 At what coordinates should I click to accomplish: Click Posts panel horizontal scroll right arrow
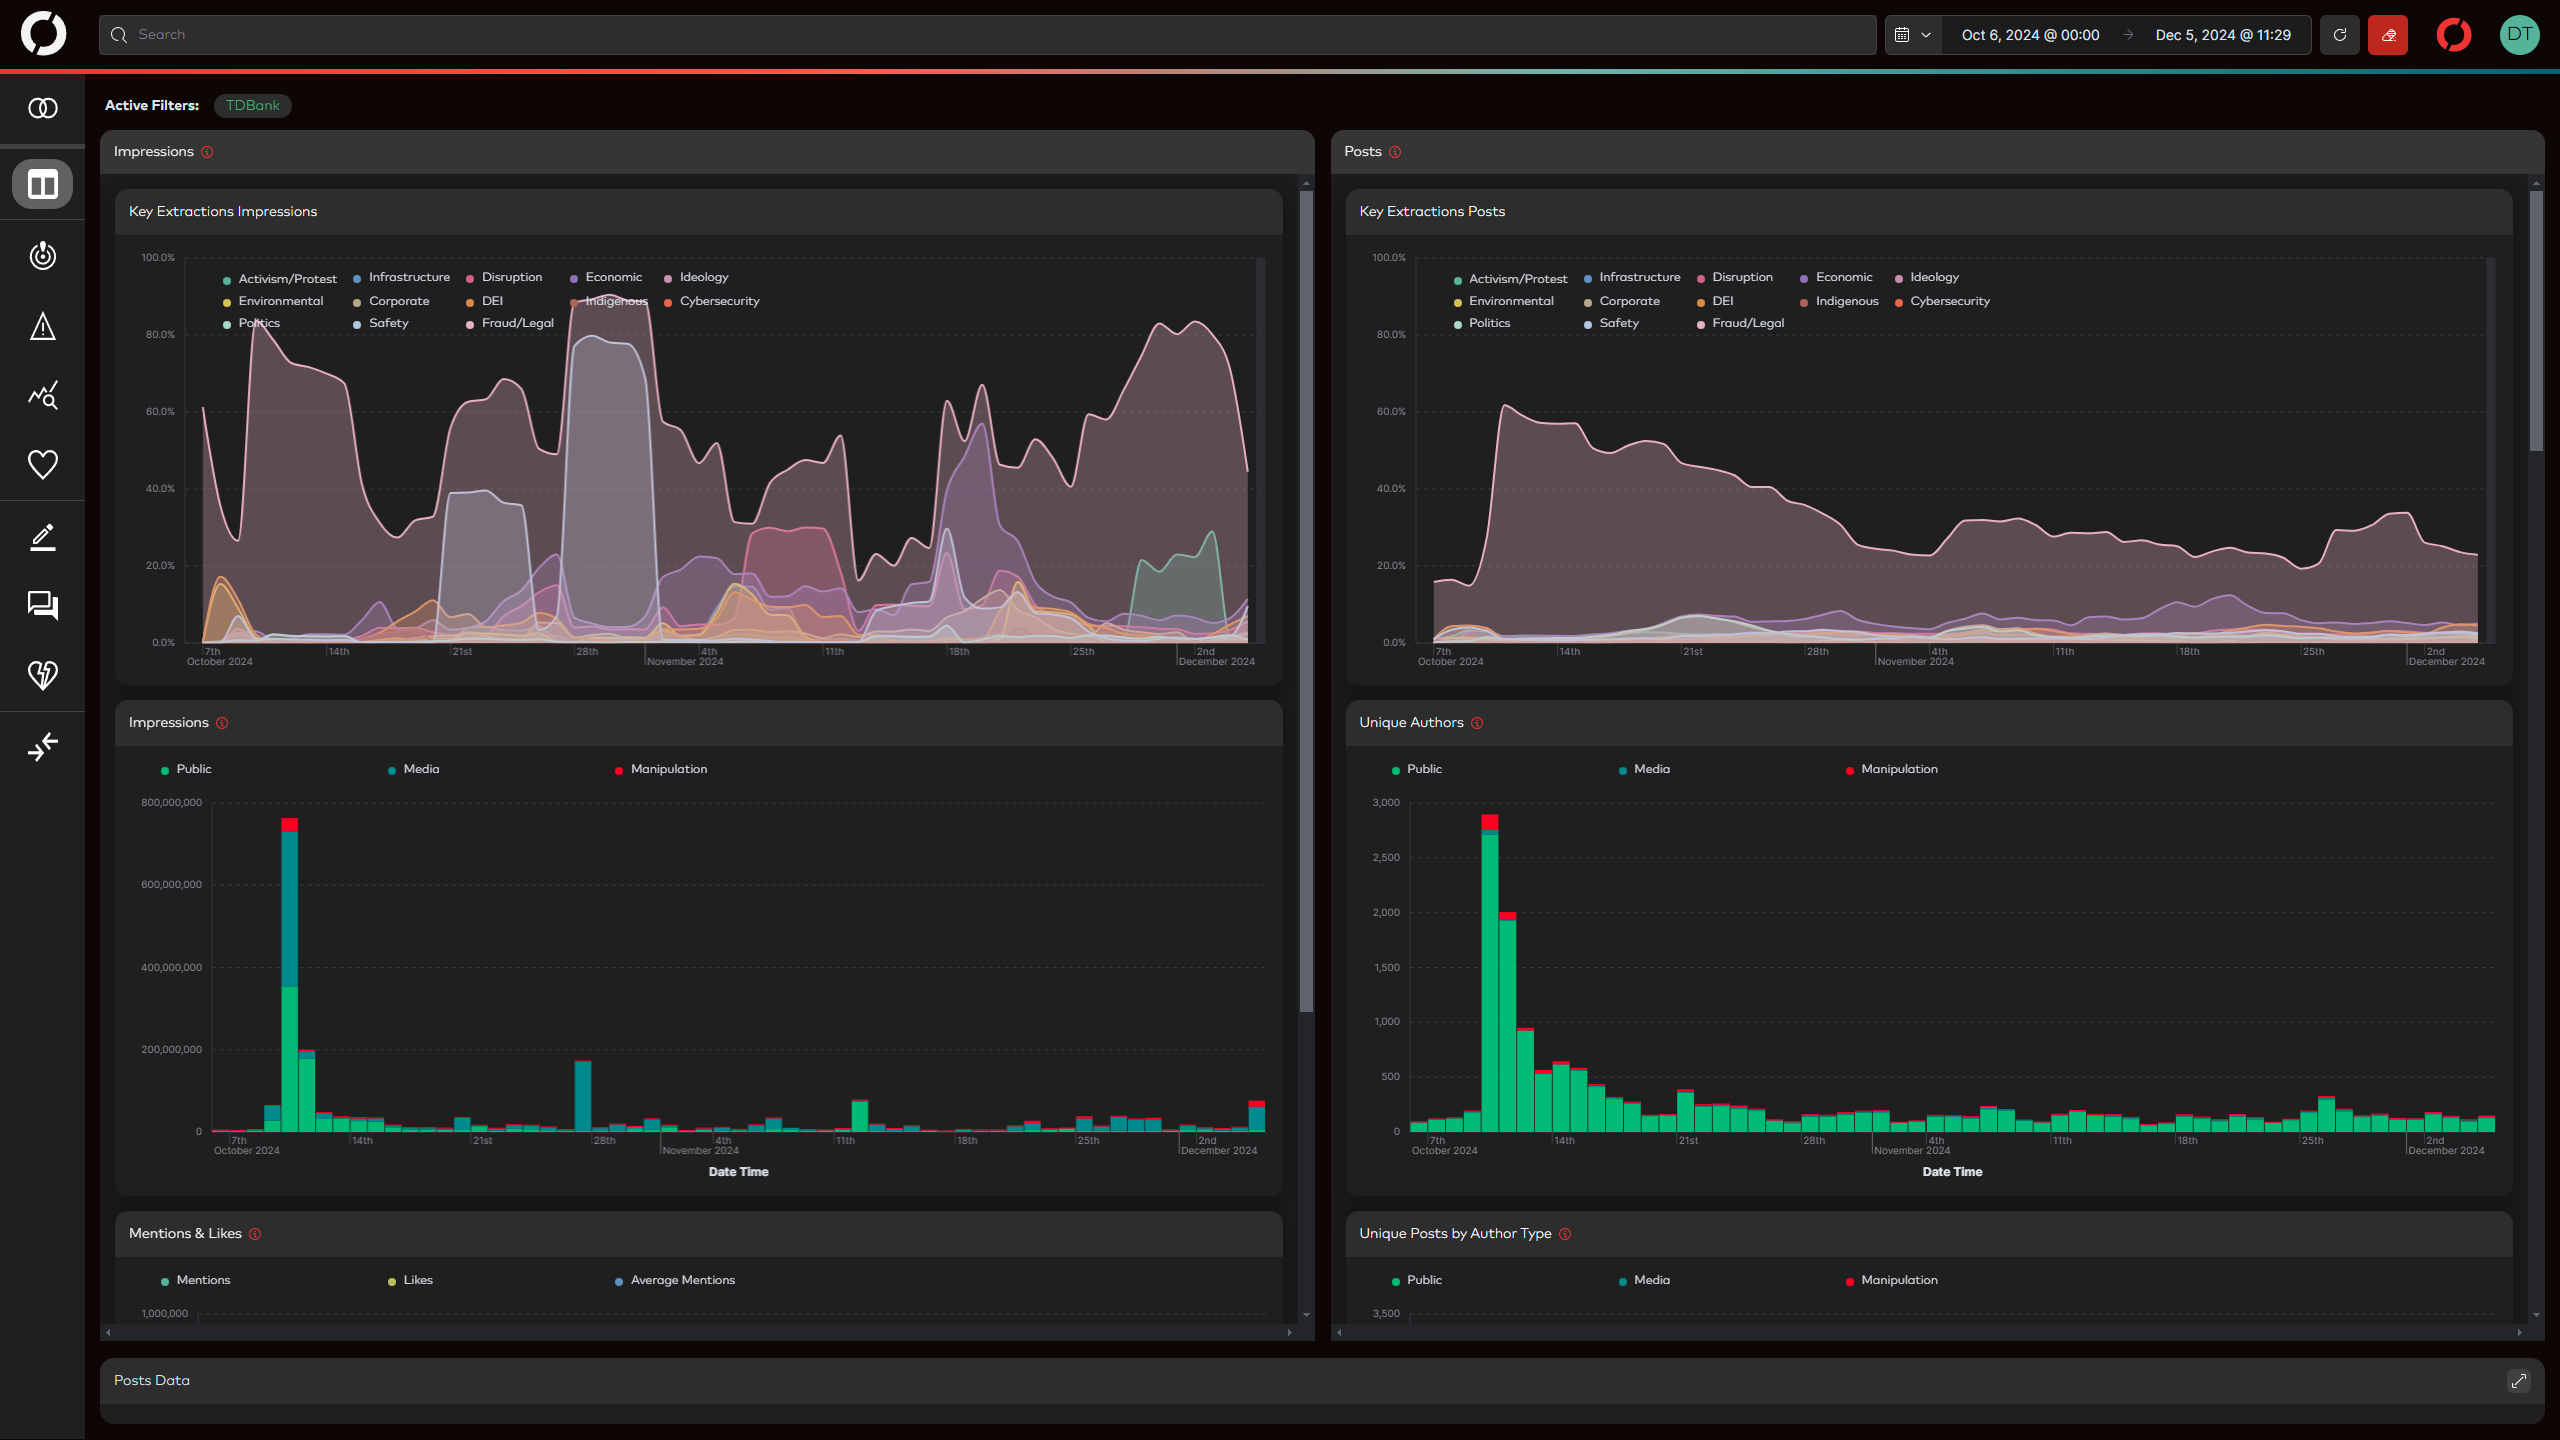pyautogui.click(x=2519, y=1332)
